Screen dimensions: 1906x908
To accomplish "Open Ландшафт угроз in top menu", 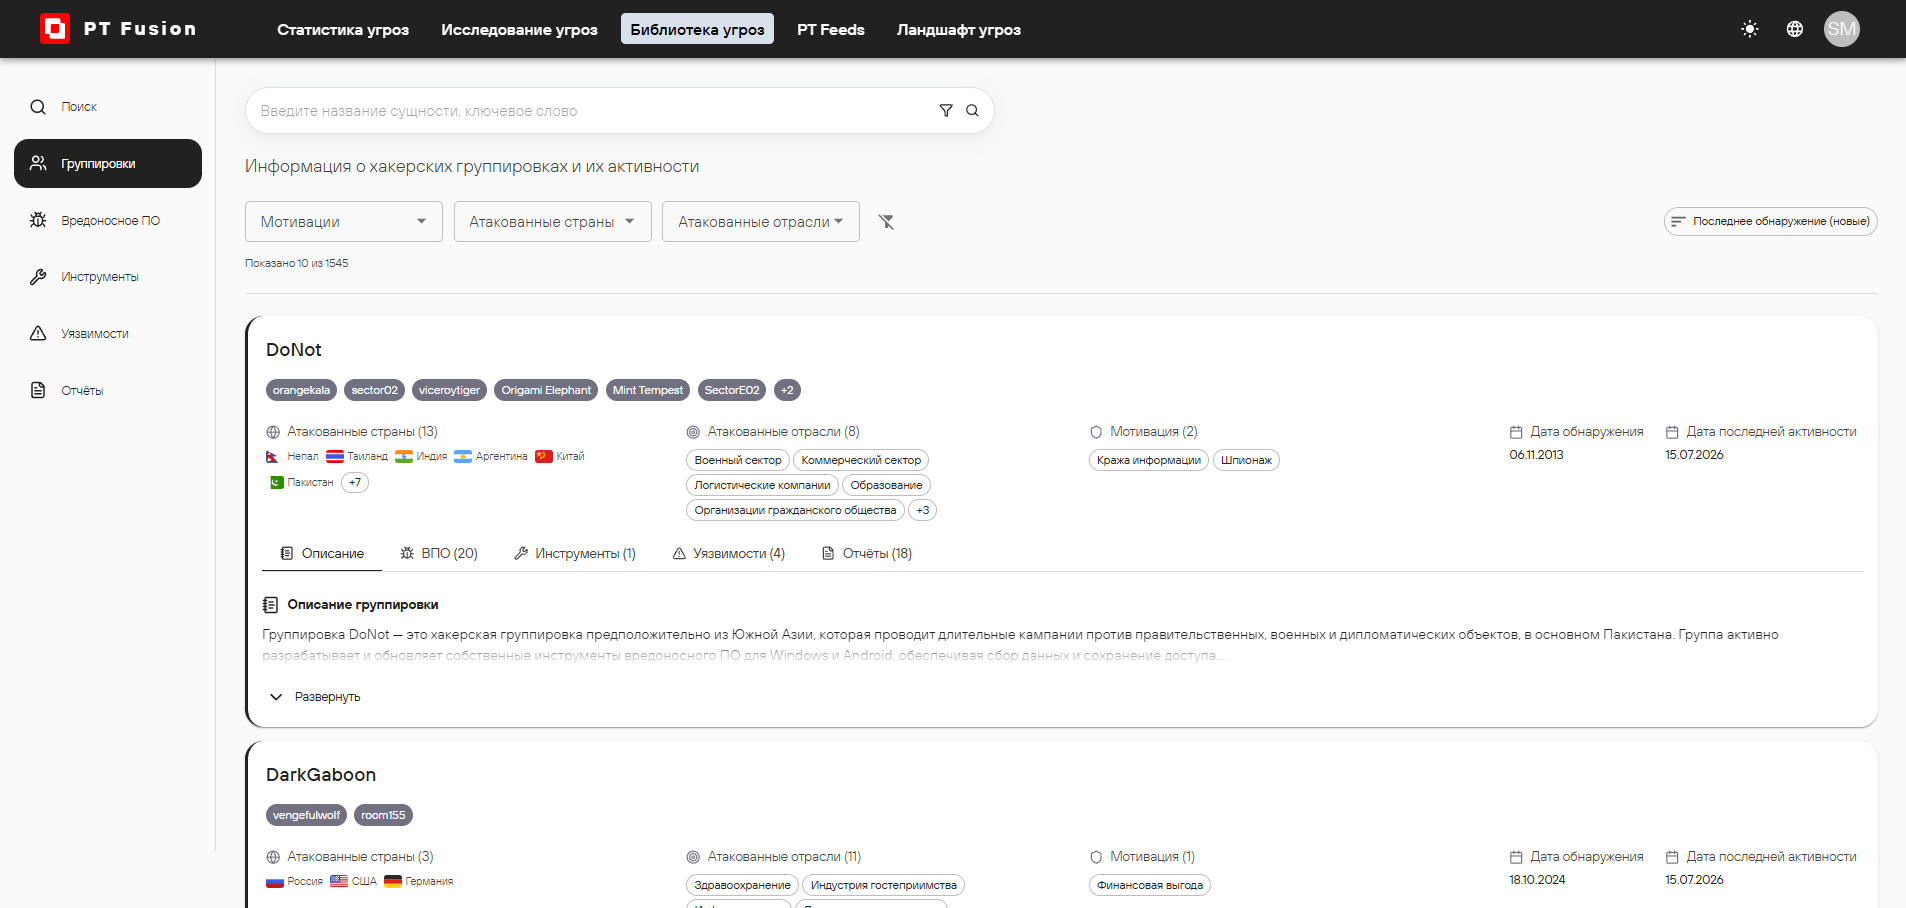I will point(959,29).
